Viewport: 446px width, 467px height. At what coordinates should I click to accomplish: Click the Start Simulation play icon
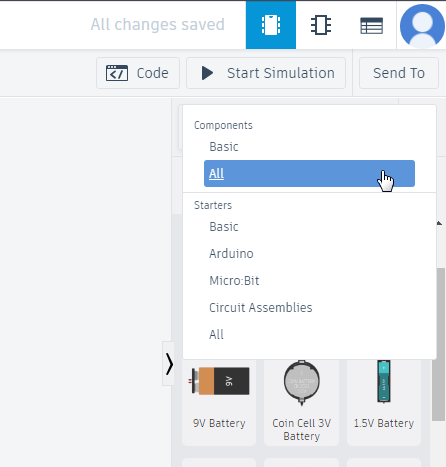tap(207, 73)
